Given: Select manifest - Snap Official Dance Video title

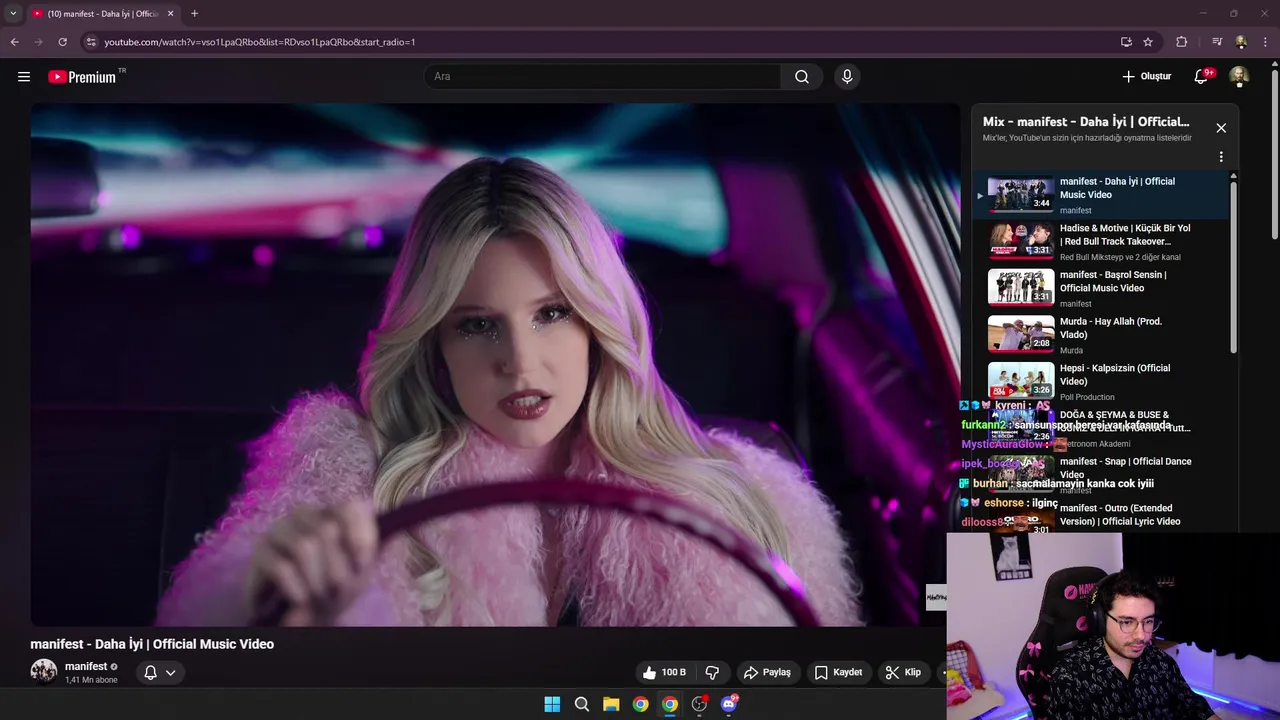Looking at the screenshot, I should pos(1126,468).
